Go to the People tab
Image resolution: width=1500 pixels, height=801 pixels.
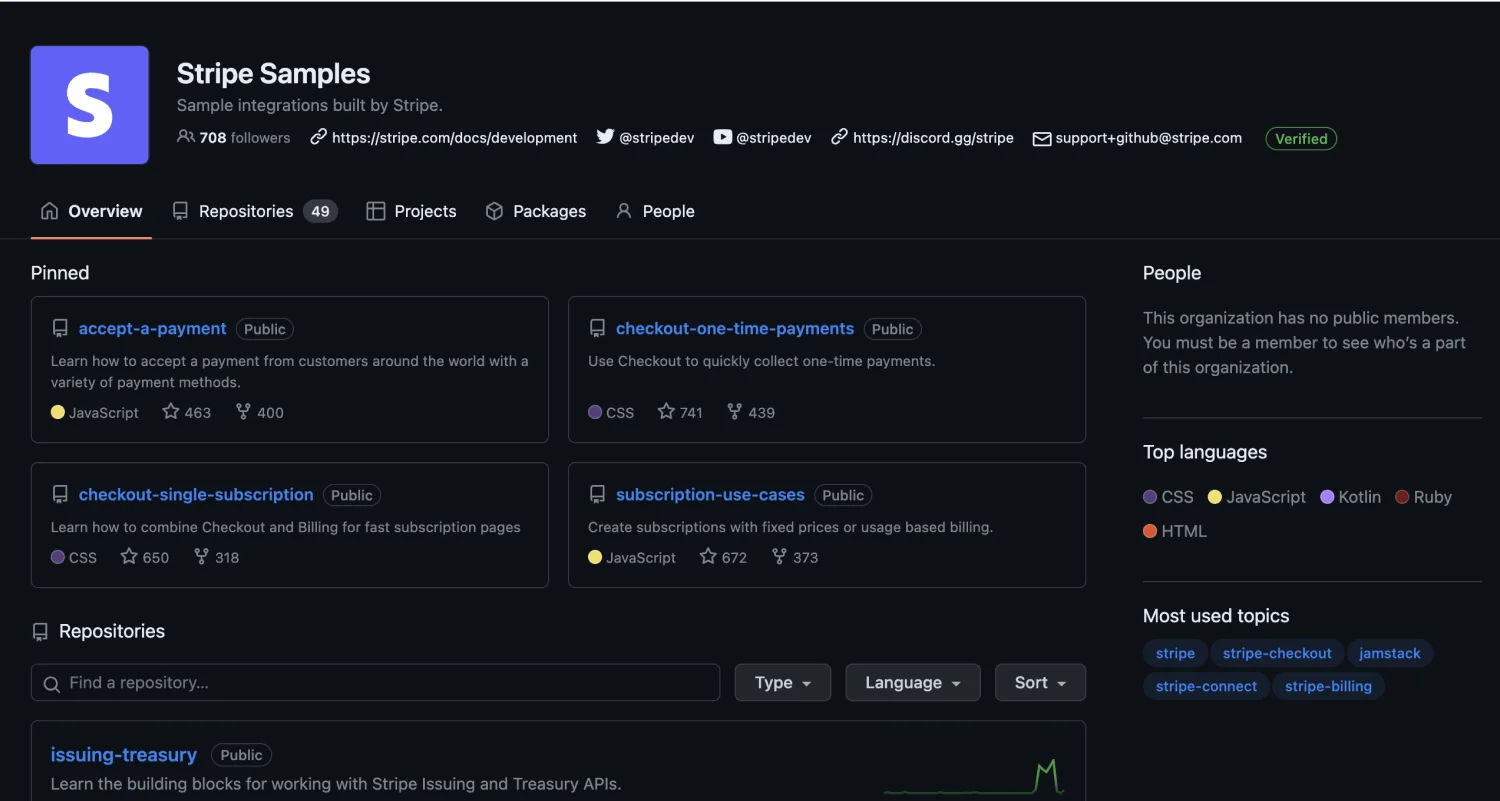click(x=655, y=211)
